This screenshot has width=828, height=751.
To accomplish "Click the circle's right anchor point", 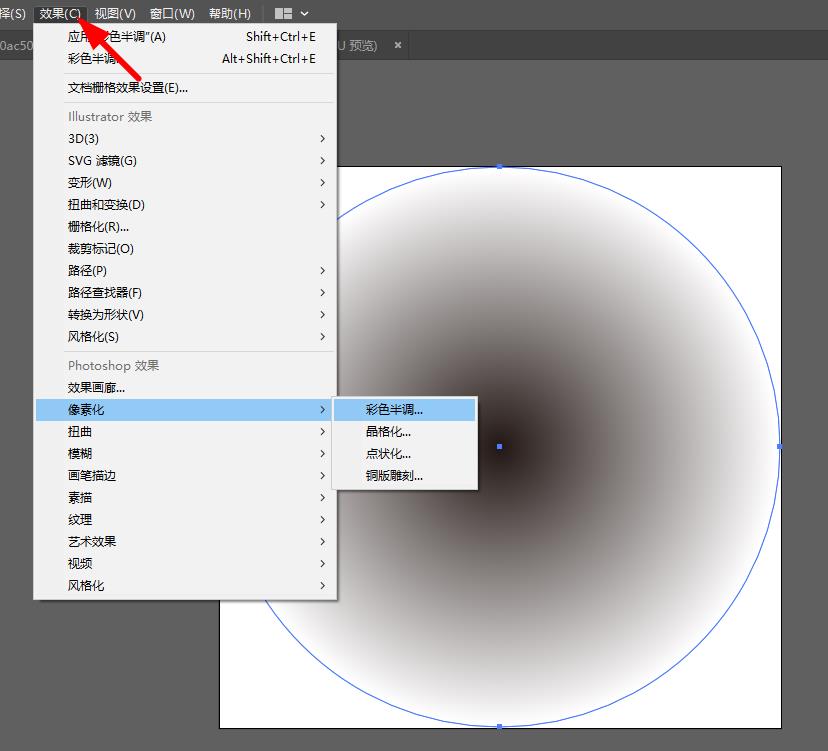I will tap(780, 447).
